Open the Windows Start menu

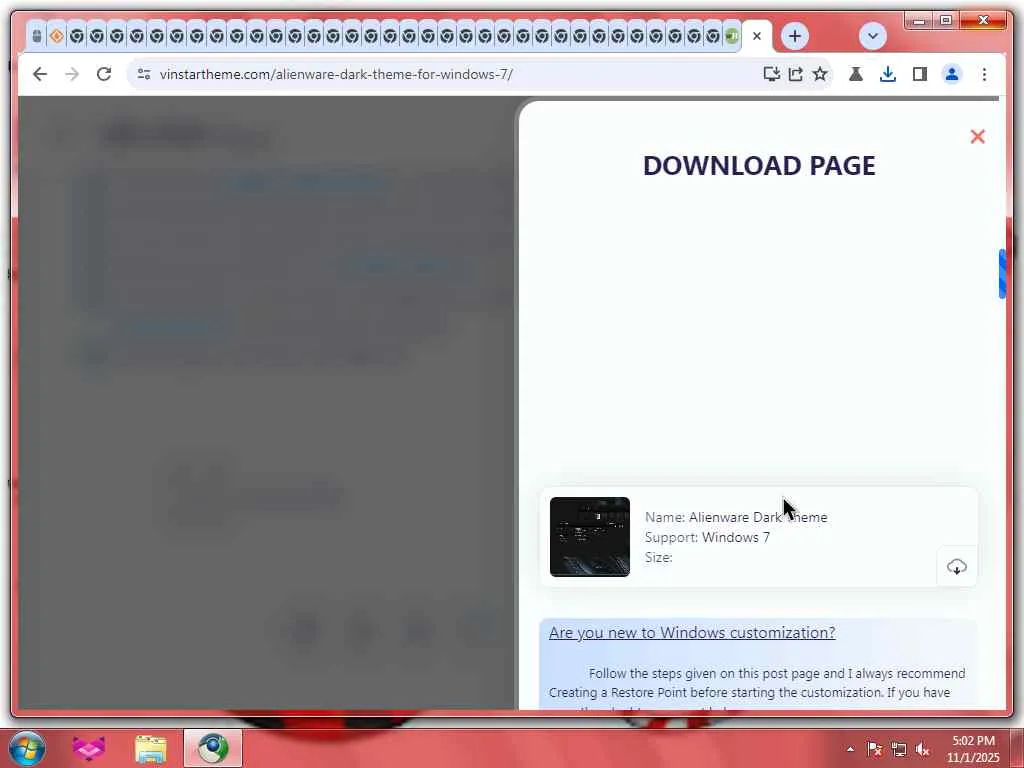click(x=27, y=748)
